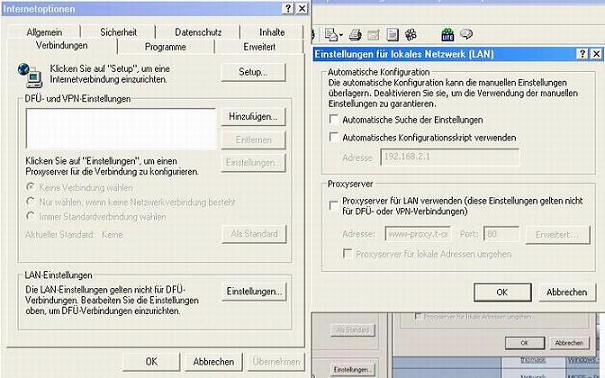This screenshot has width=605, height=378.
Task: Check Proxyserver für LAN verwenden
Action: (x=334, y=205)
